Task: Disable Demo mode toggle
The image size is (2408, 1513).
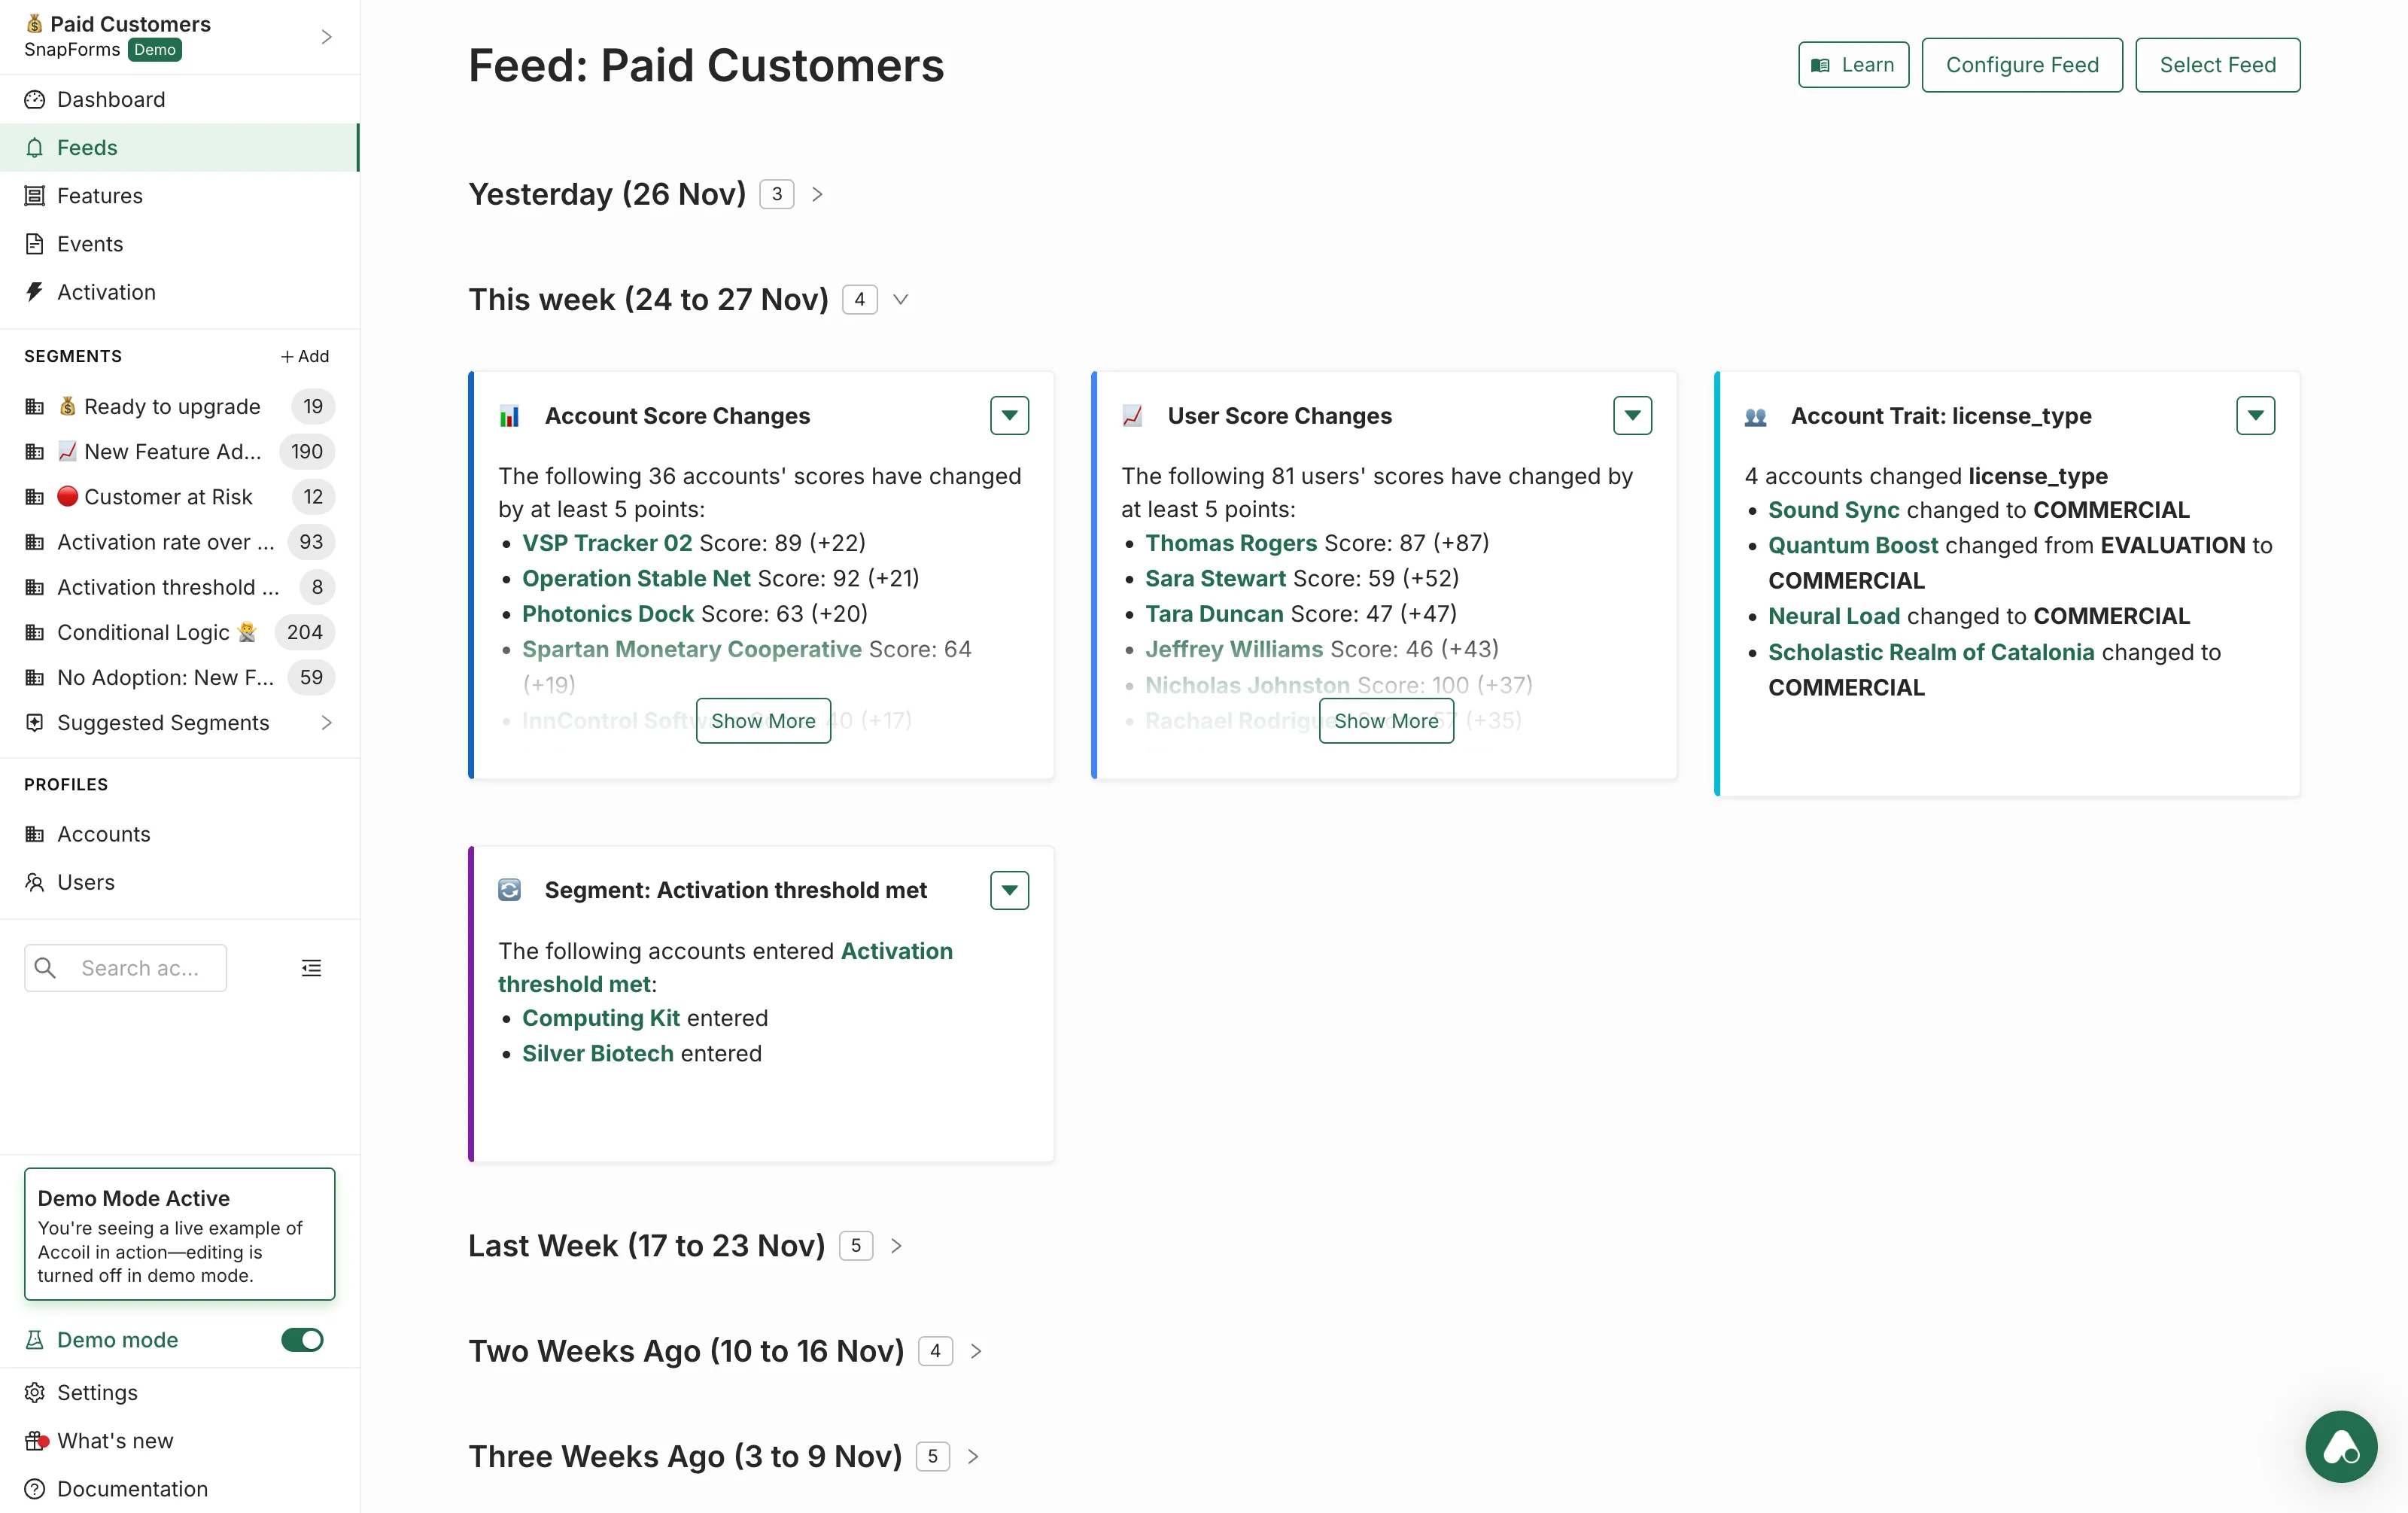Action: pos(302,1339)
